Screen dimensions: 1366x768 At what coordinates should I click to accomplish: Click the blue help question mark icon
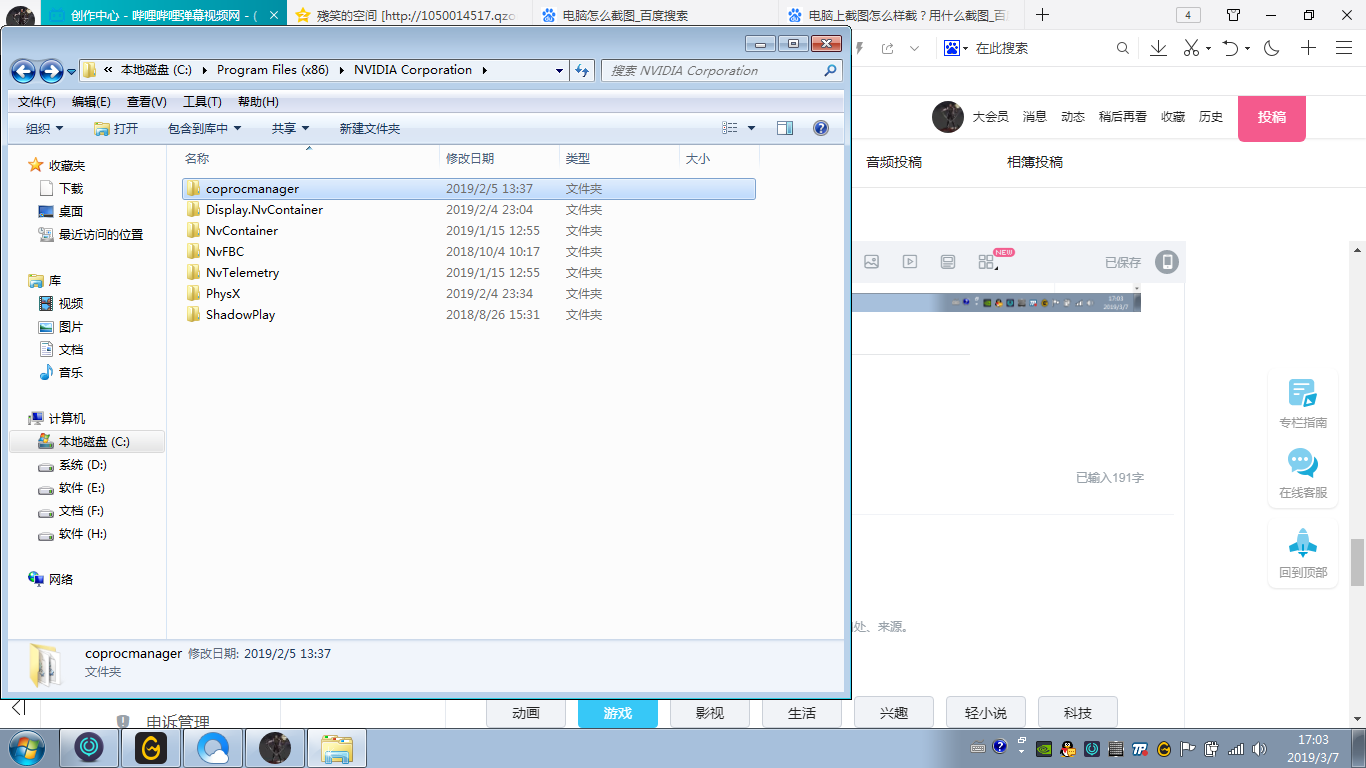(821, 128)
